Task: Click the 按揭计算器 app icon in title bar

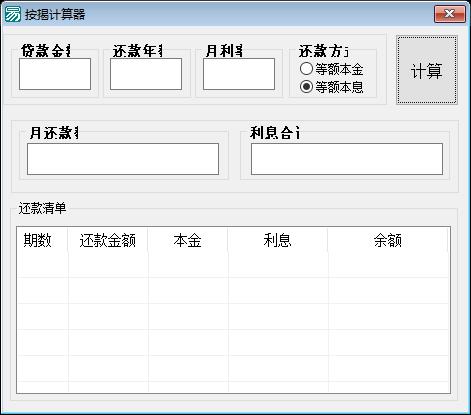Action: pyautogui.click(x=12, y=14)
